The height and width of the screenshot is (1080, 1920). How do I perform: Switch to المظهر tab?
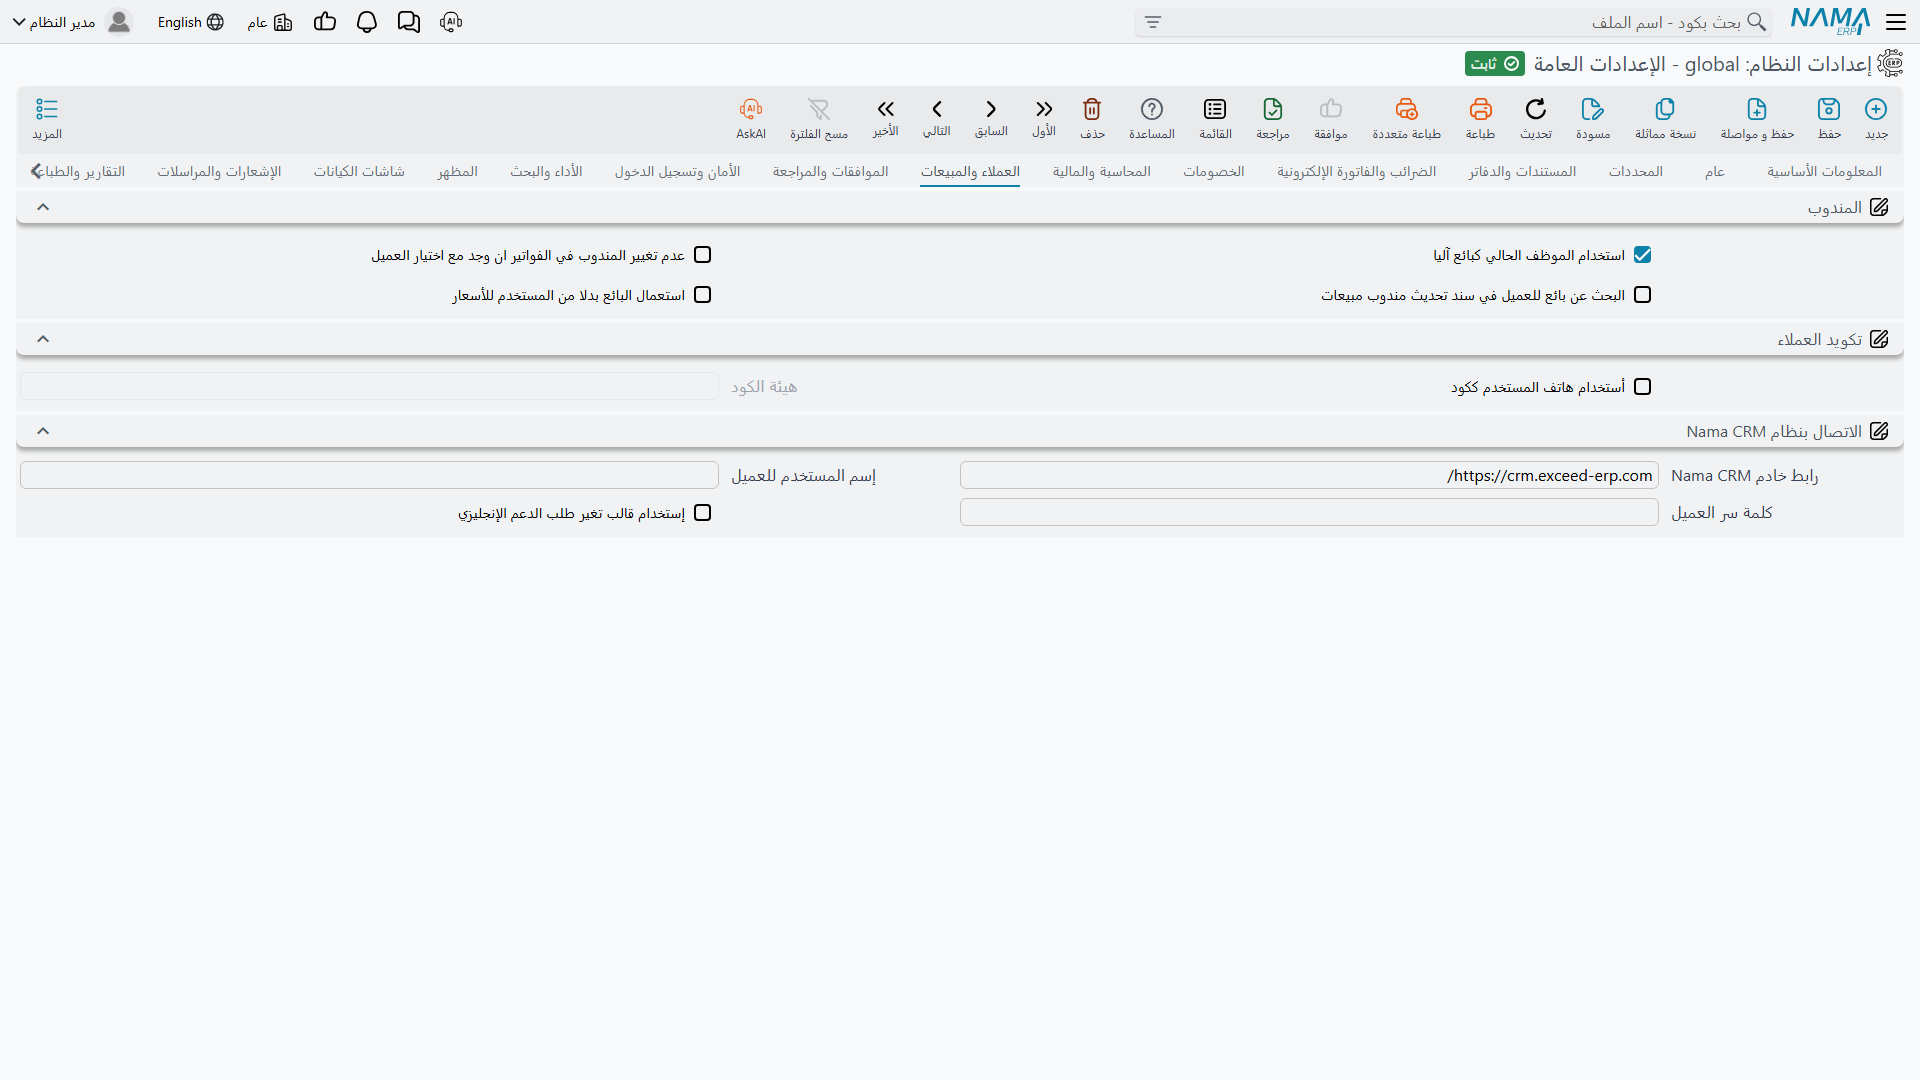457,171
